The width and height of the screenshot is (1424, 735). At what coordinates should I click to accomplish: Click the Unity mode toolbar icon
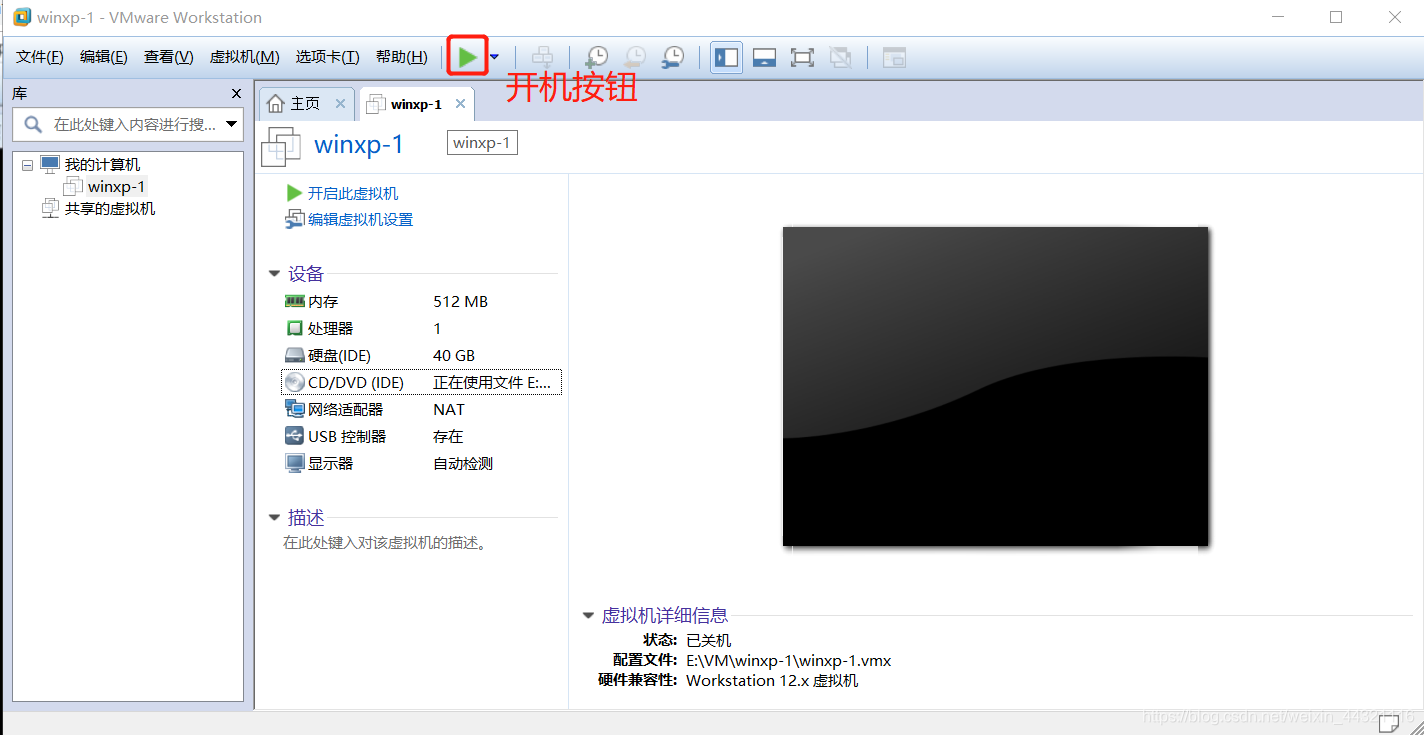pyautogui.click(x=841, y=57)
